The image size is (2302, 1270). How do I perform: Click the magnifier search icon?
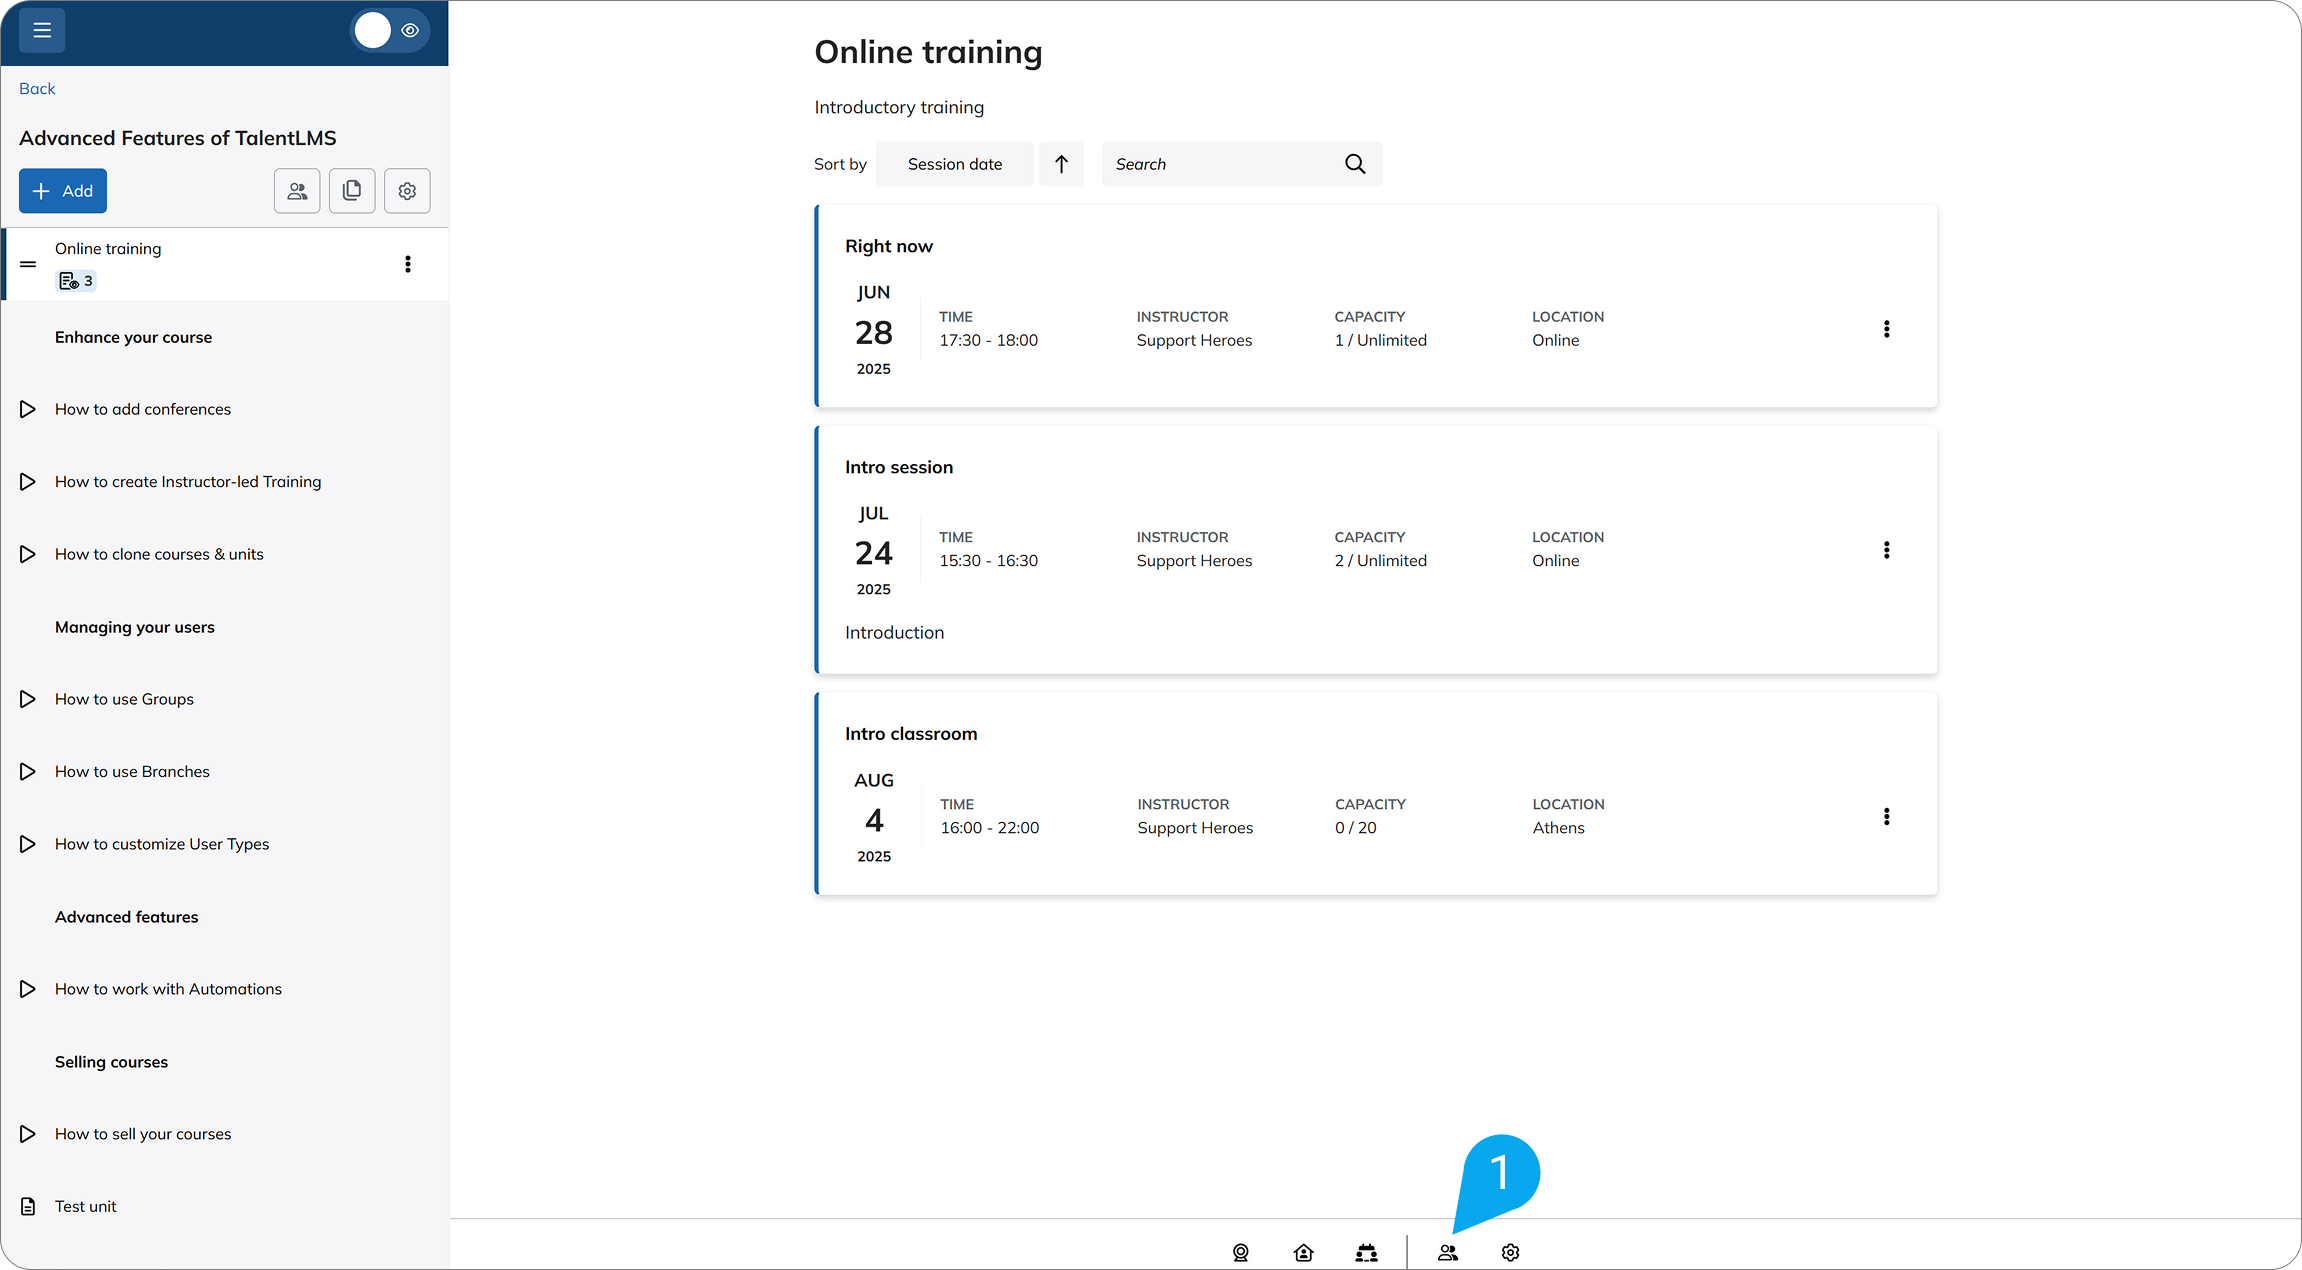point(1355,164)
